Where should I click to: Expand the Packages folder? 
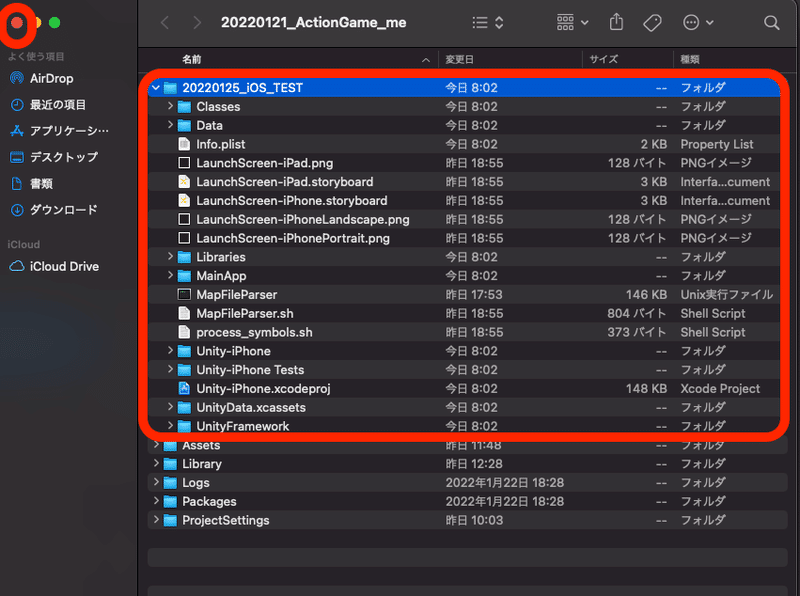tap(156, 501)
